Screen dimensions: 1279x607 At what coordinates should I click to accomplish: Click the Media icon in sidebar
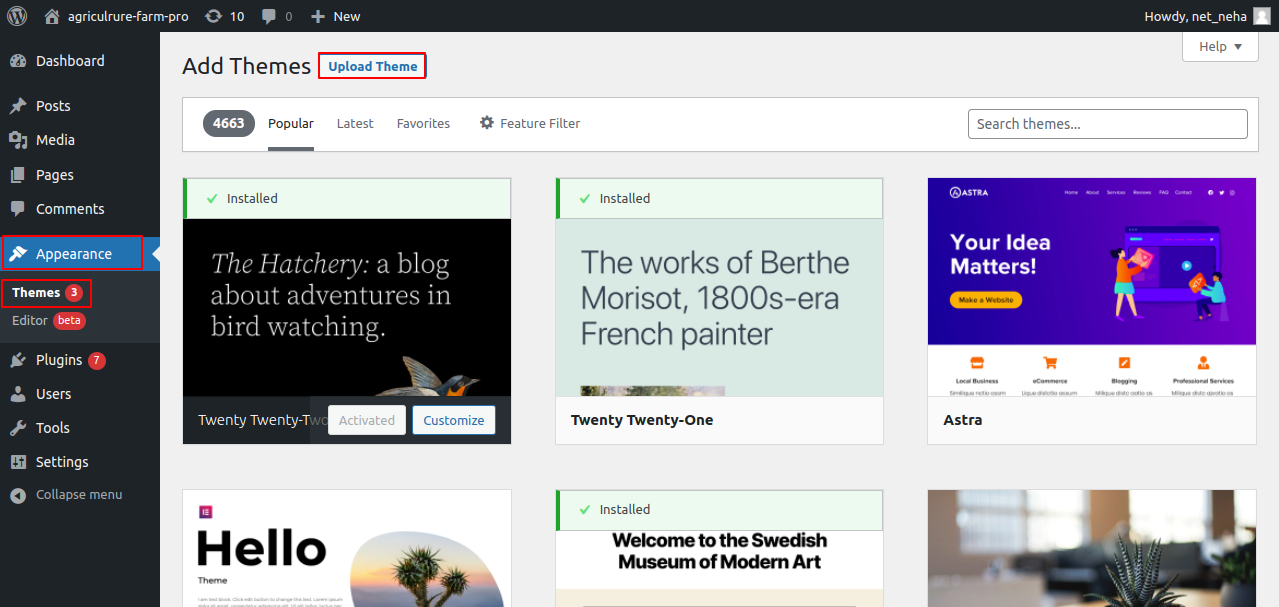(18, 140)
